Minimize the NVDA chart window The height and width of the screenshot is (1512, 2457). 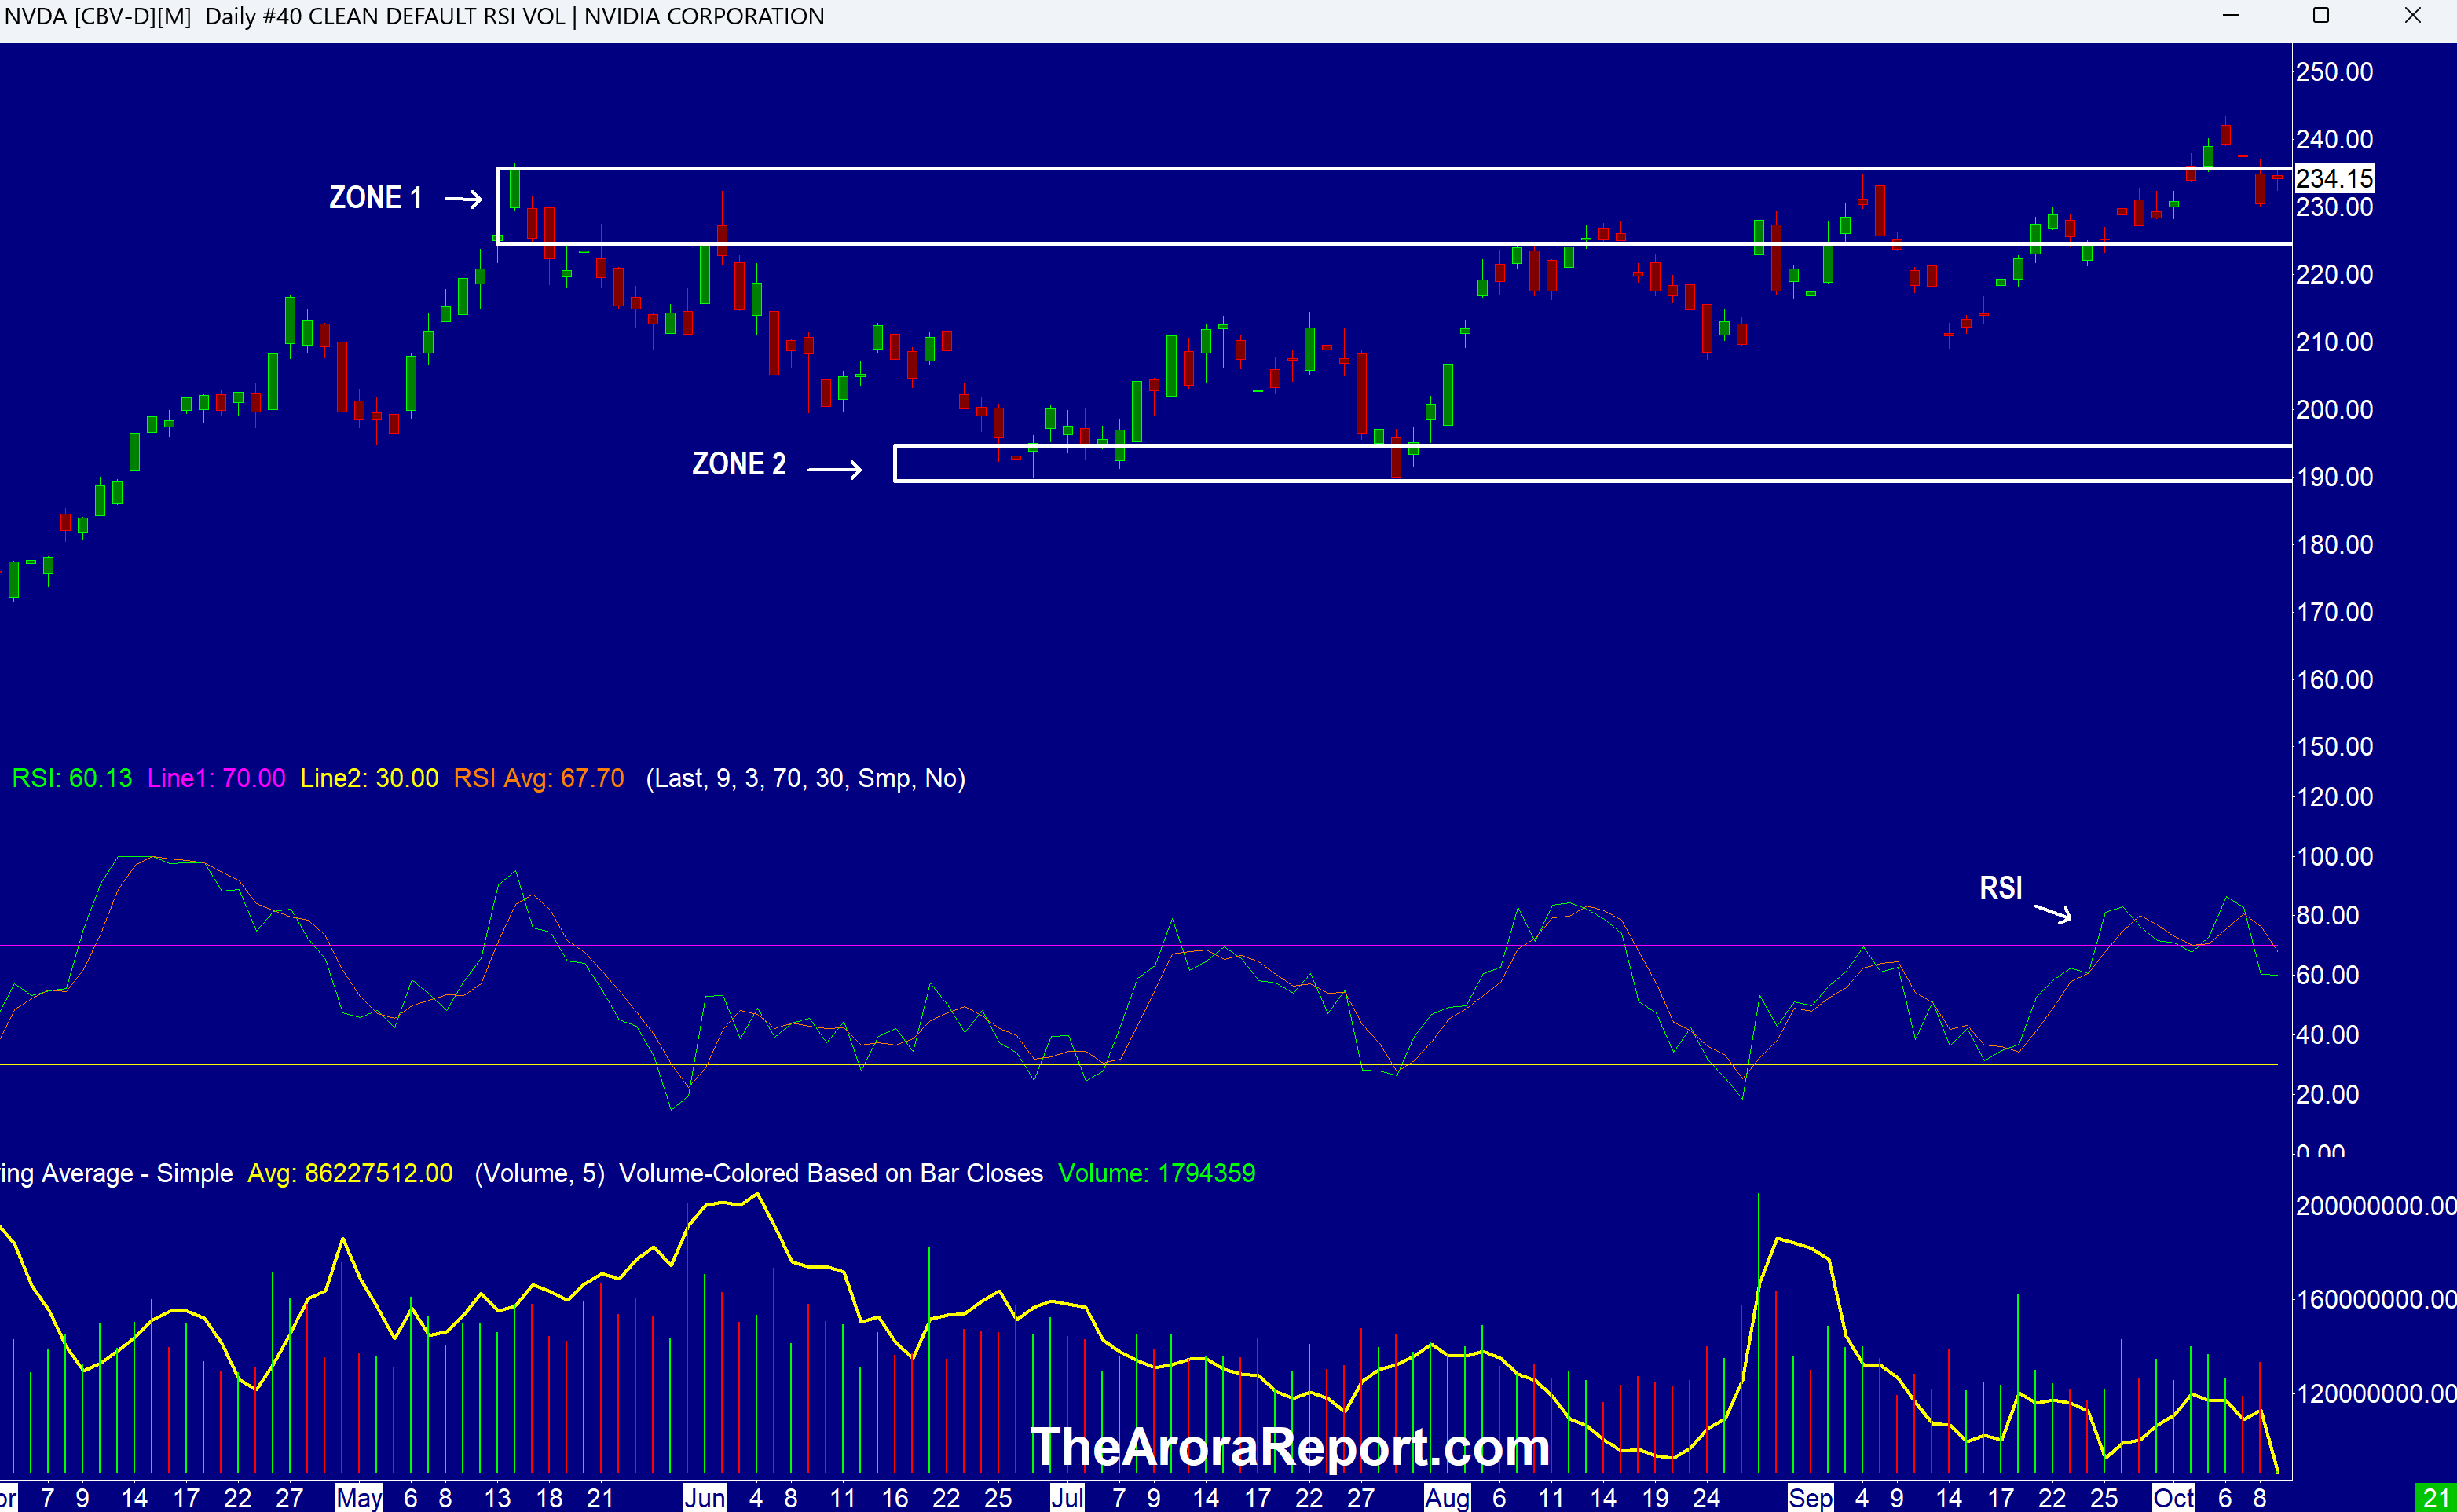tap(2230, 16)
